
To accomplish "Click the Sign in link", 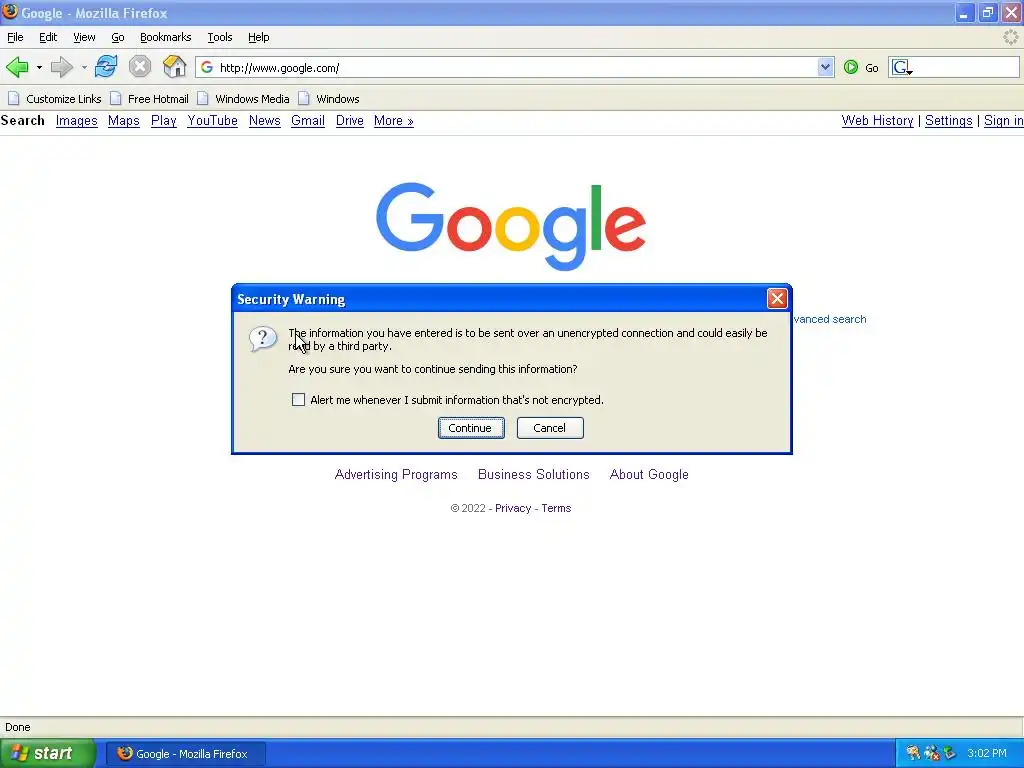I will [1004, 121].
